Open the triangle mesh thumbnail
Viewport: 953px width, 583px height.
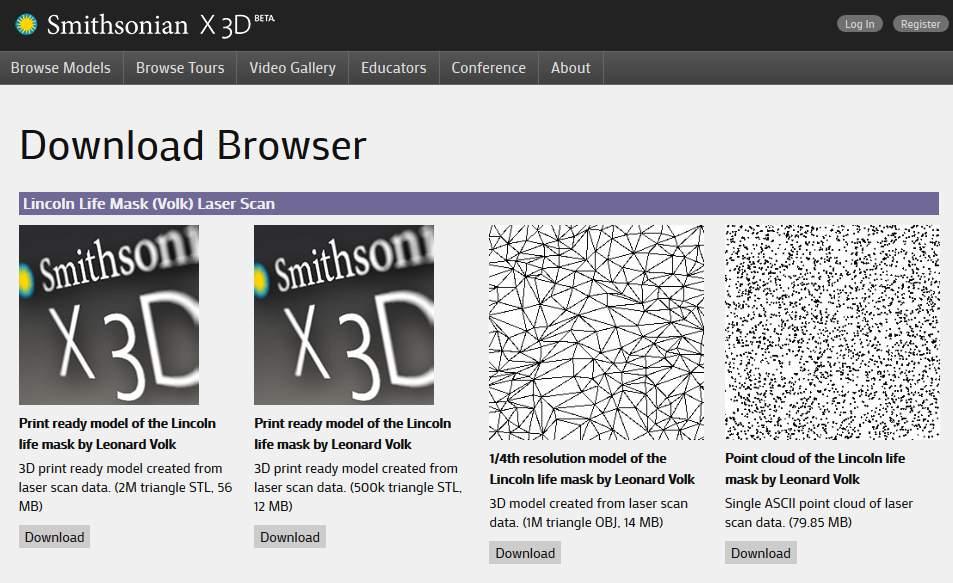pos(596,333)
